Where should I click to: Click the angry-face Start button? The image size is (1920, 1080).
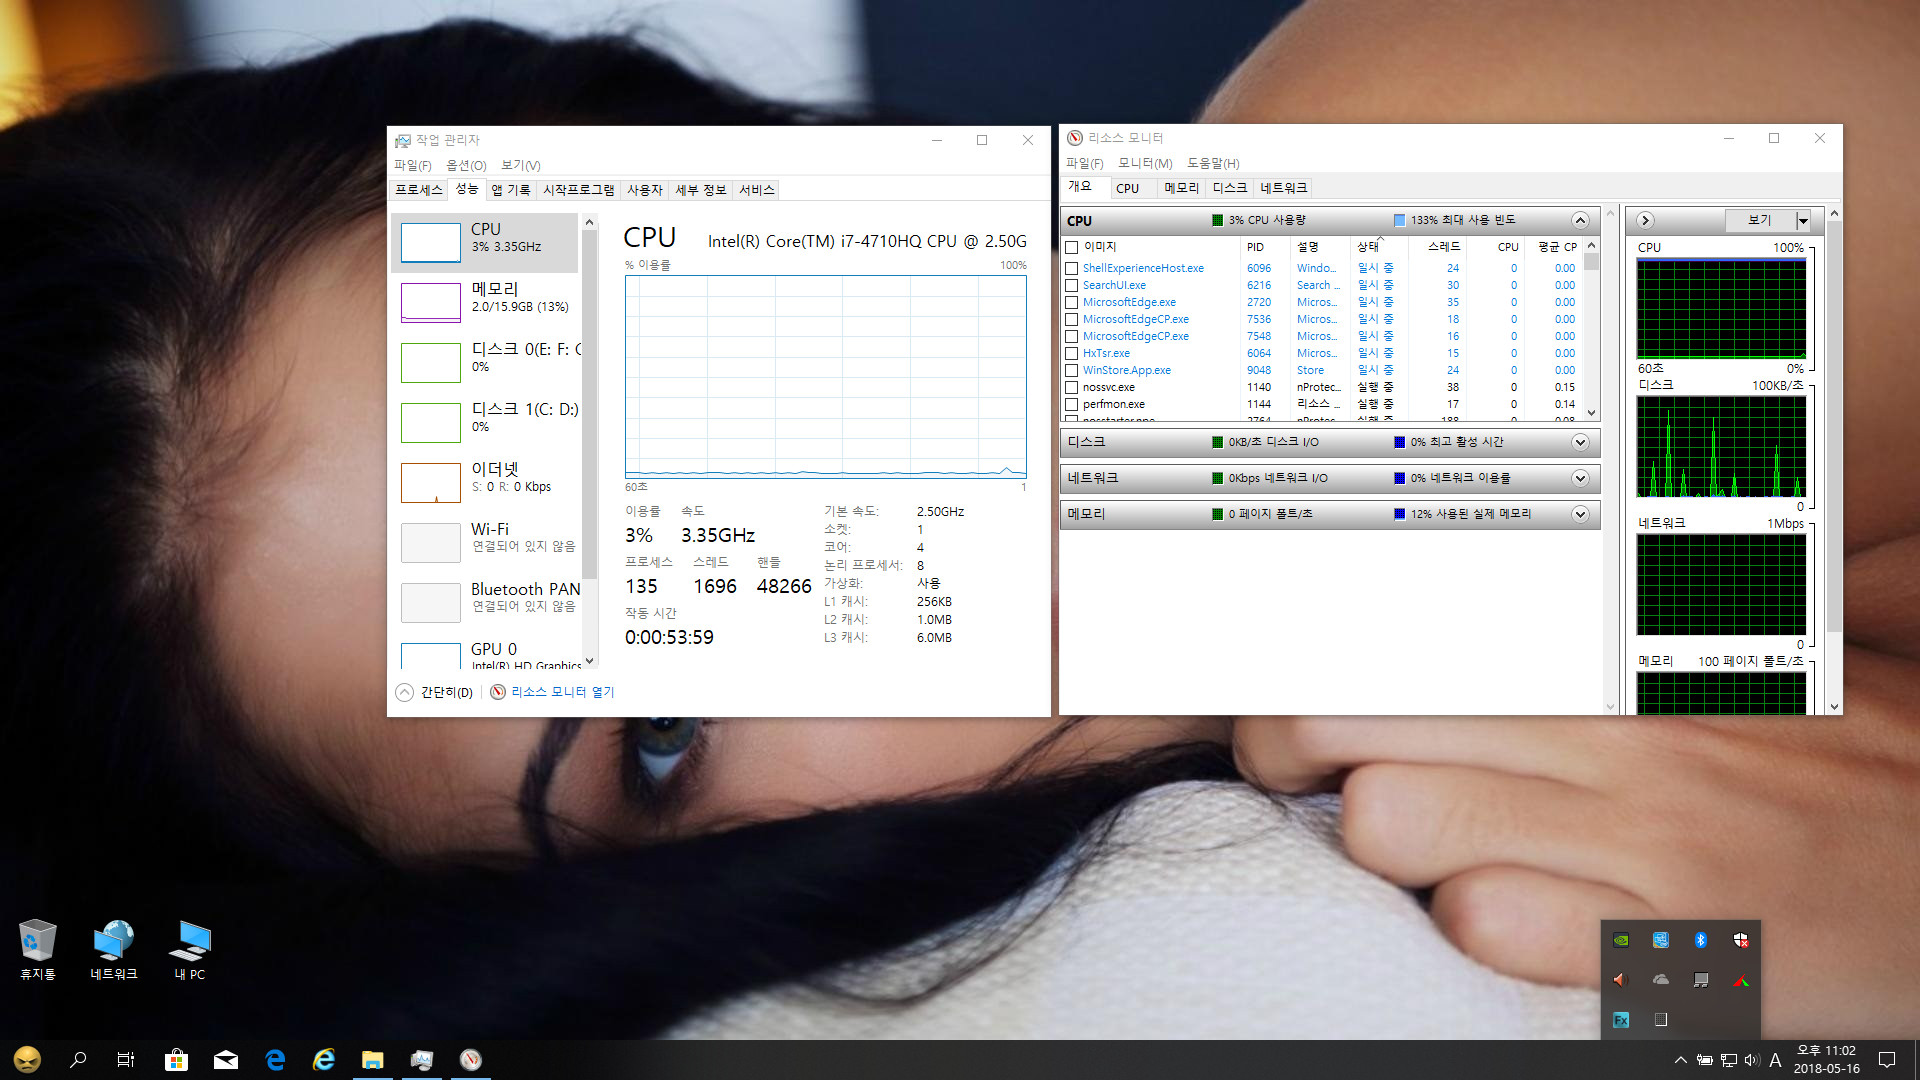pos(27,1060)
